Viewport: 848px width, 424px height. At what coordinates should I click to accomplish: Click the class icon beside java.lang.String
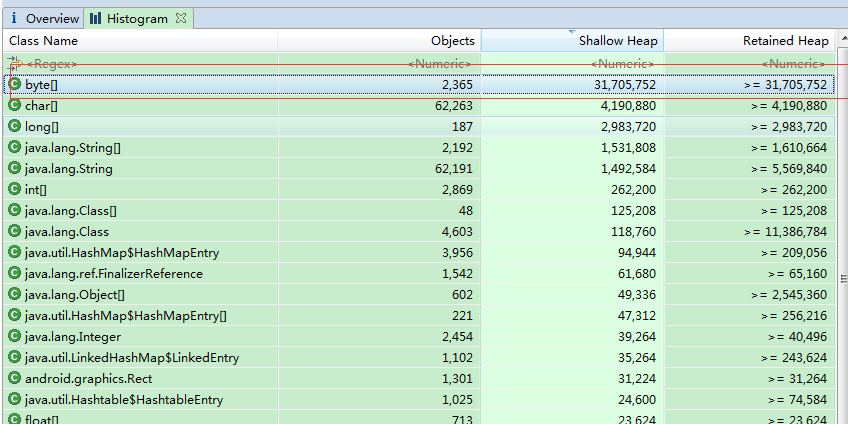click(x=15, y=168)
